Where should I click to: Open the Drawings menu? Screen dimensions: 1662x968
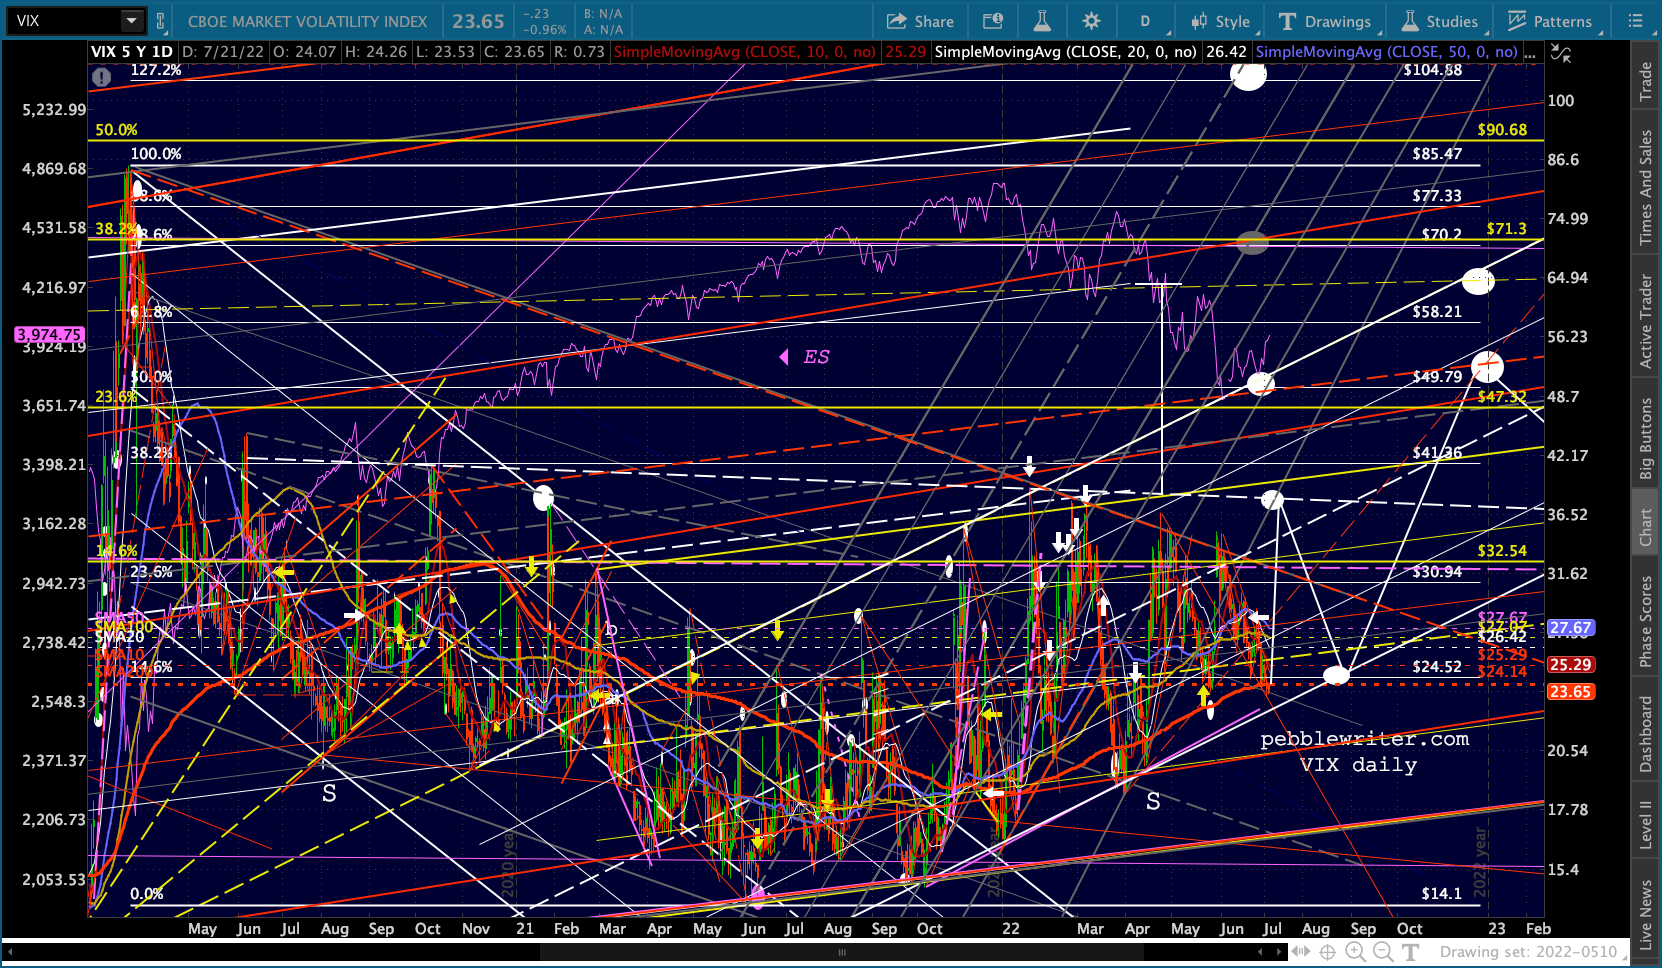[1325, 21]
